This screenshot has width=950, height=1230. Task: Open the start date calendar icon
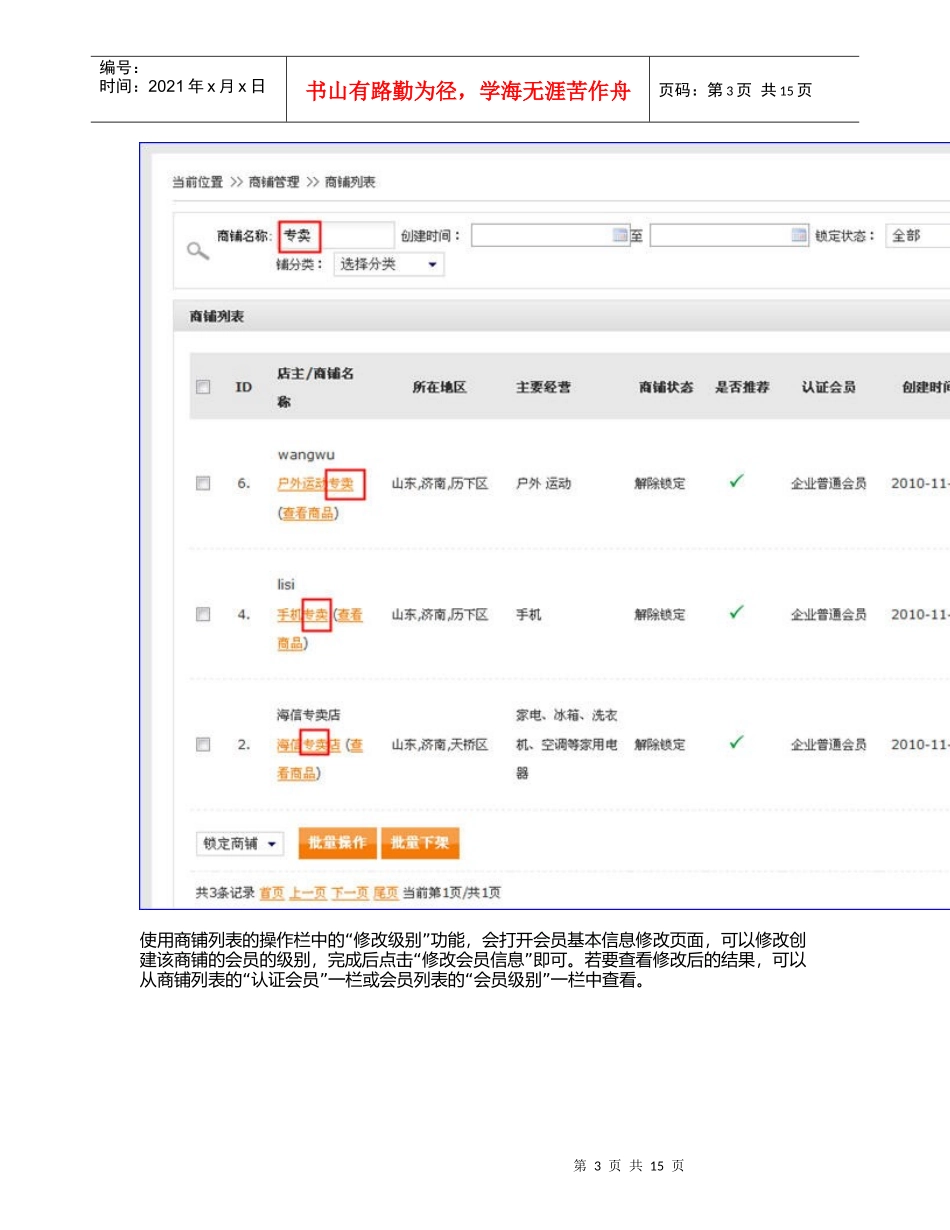pyautogui.click(x=620, y=235)
